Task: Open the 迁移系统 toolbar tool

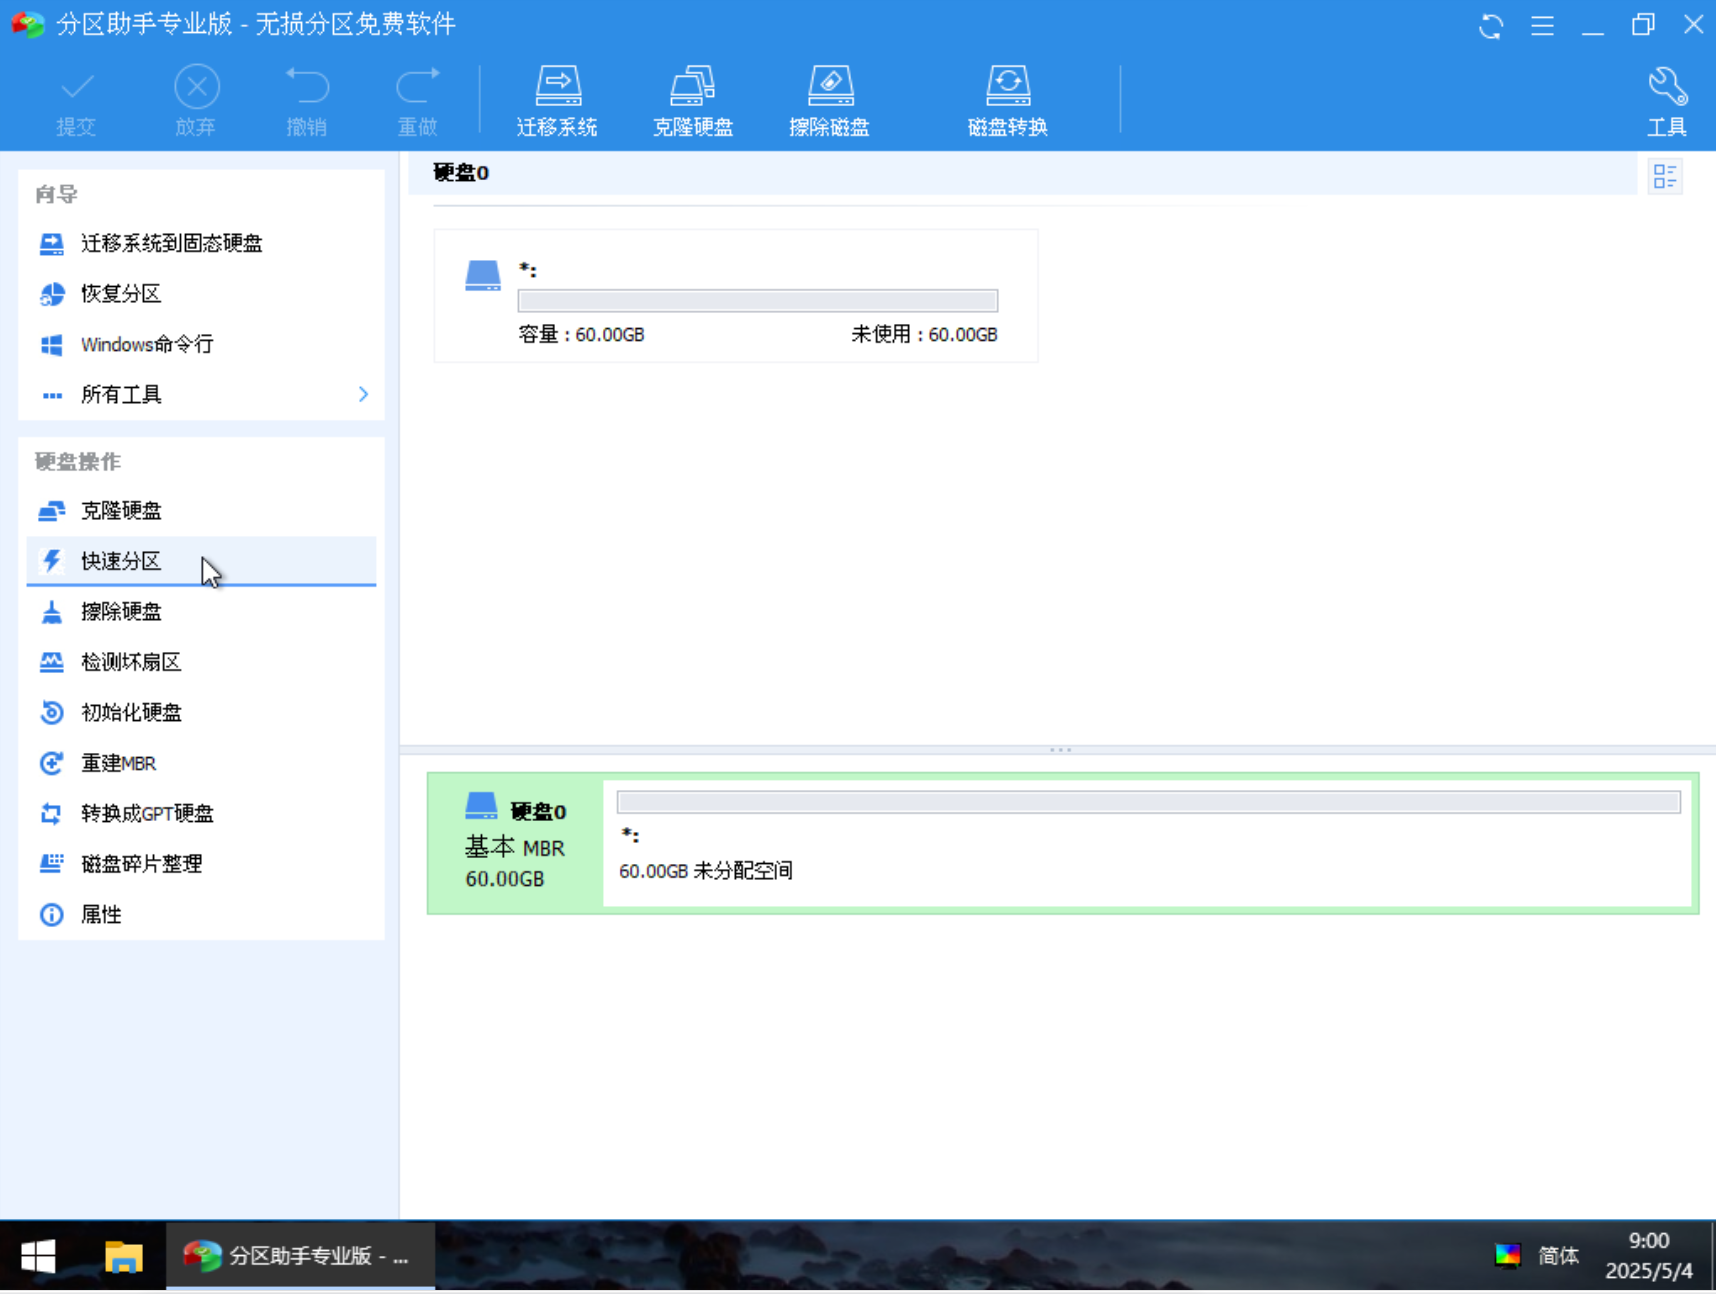Action: 557,101
